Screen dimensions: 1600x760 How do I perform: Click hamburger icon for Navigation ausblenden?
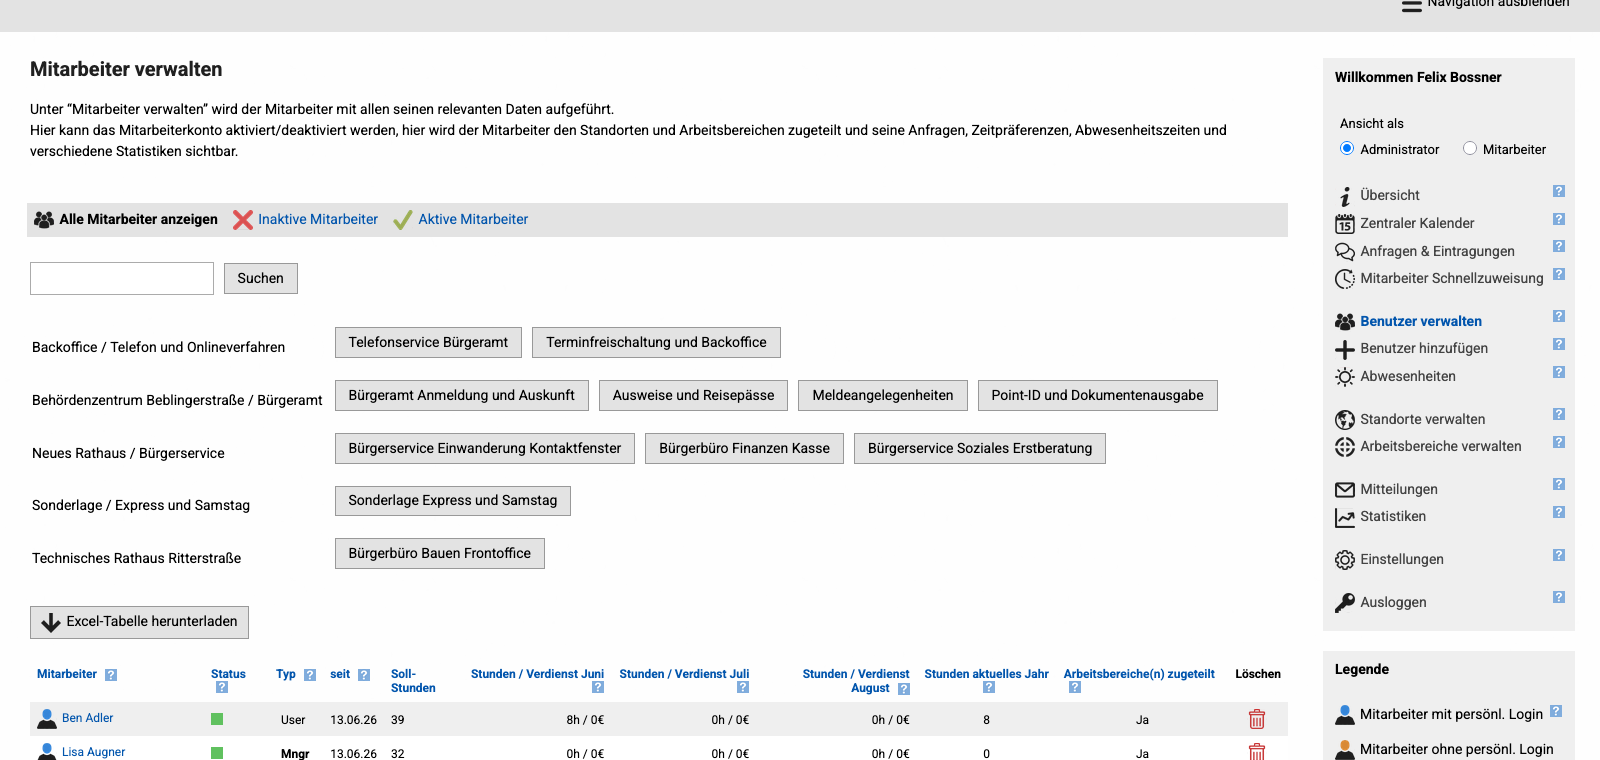tap(1412, 5)
